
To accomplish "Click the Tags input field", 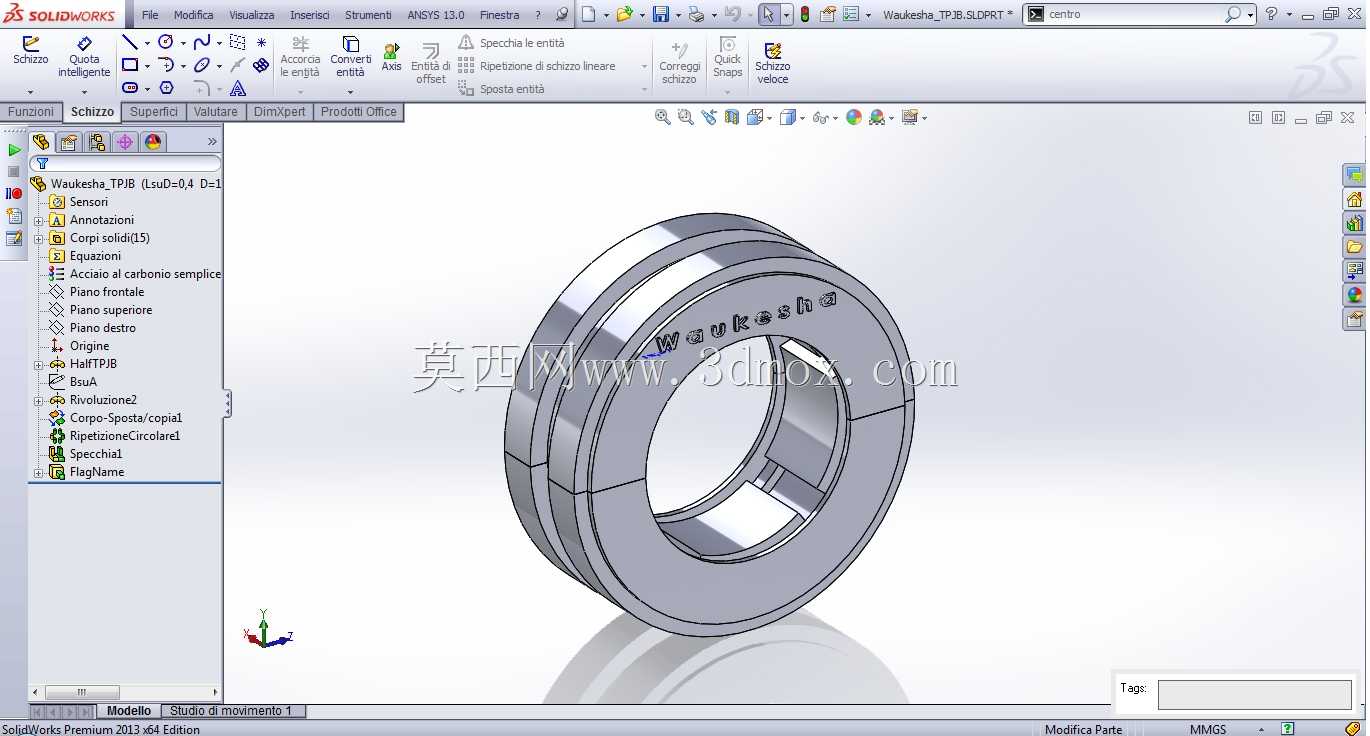I will click(1255, 695).
